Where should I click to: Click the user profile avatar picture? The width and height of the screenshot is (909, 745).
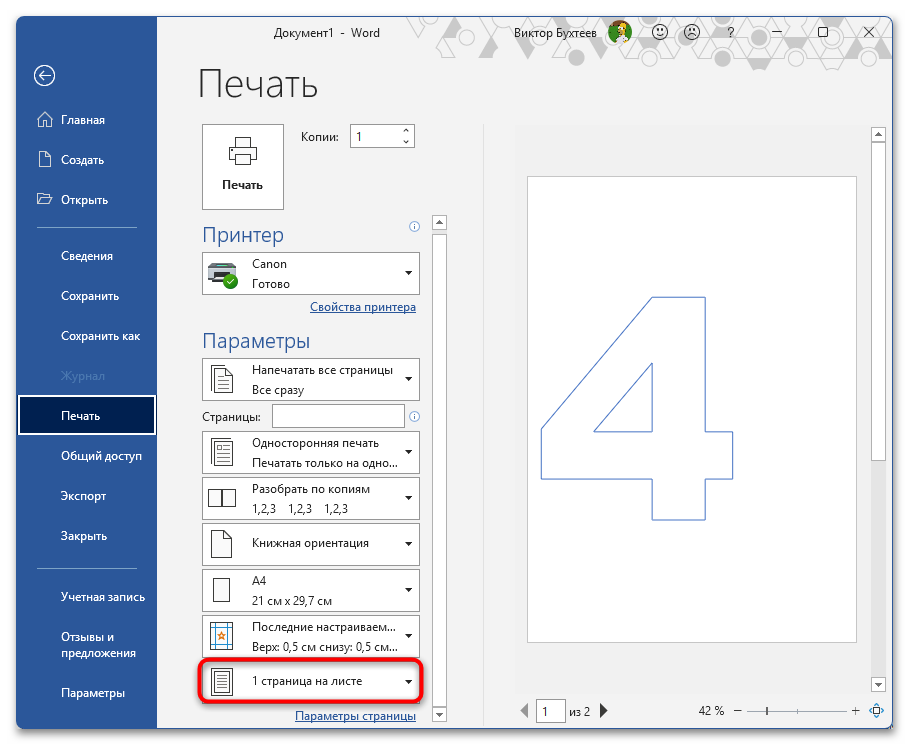(x=620, y=33)
